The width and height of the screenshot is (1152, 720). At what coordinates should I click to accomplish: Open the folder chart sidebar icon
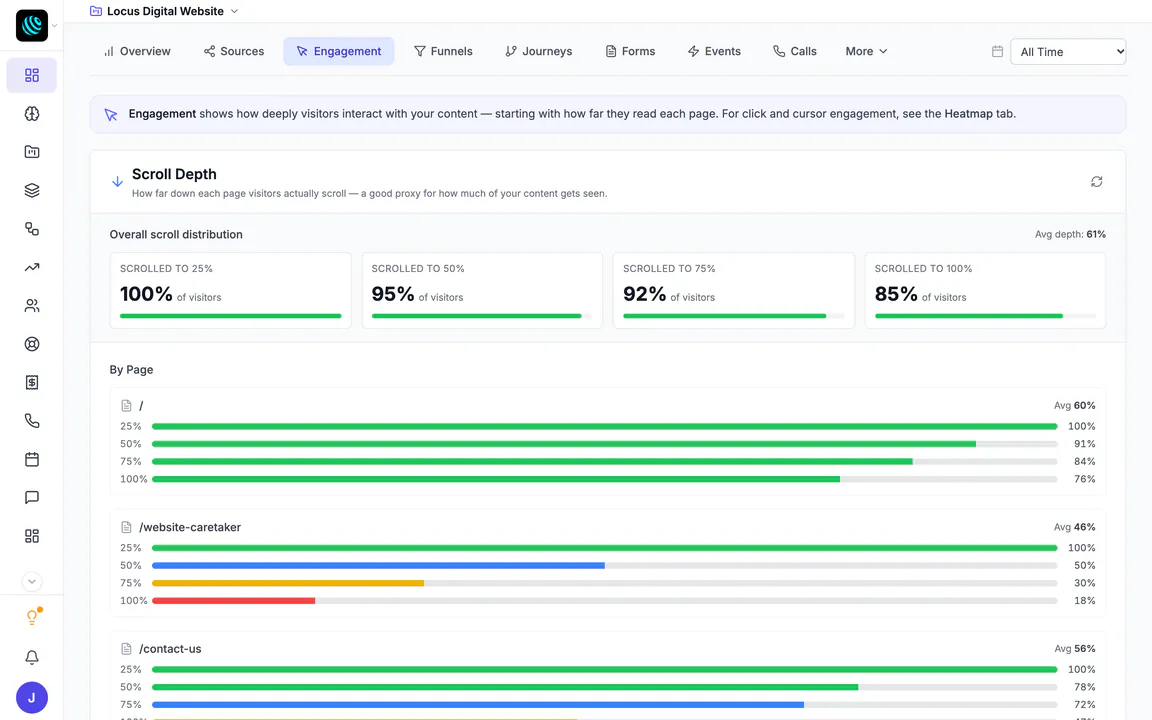[32, 152]
